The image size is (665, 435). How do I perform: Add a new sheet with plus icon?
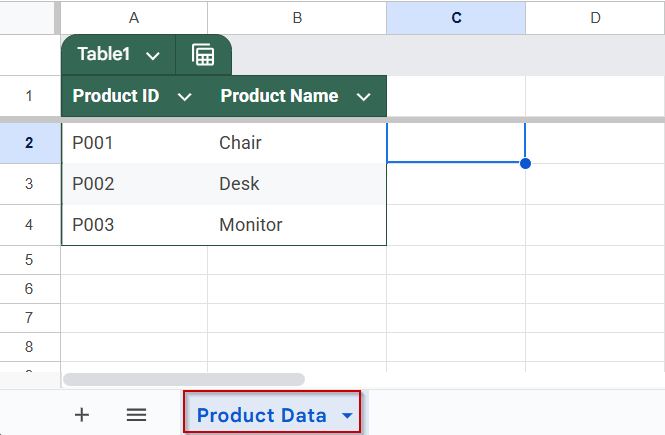coord(82,415)
